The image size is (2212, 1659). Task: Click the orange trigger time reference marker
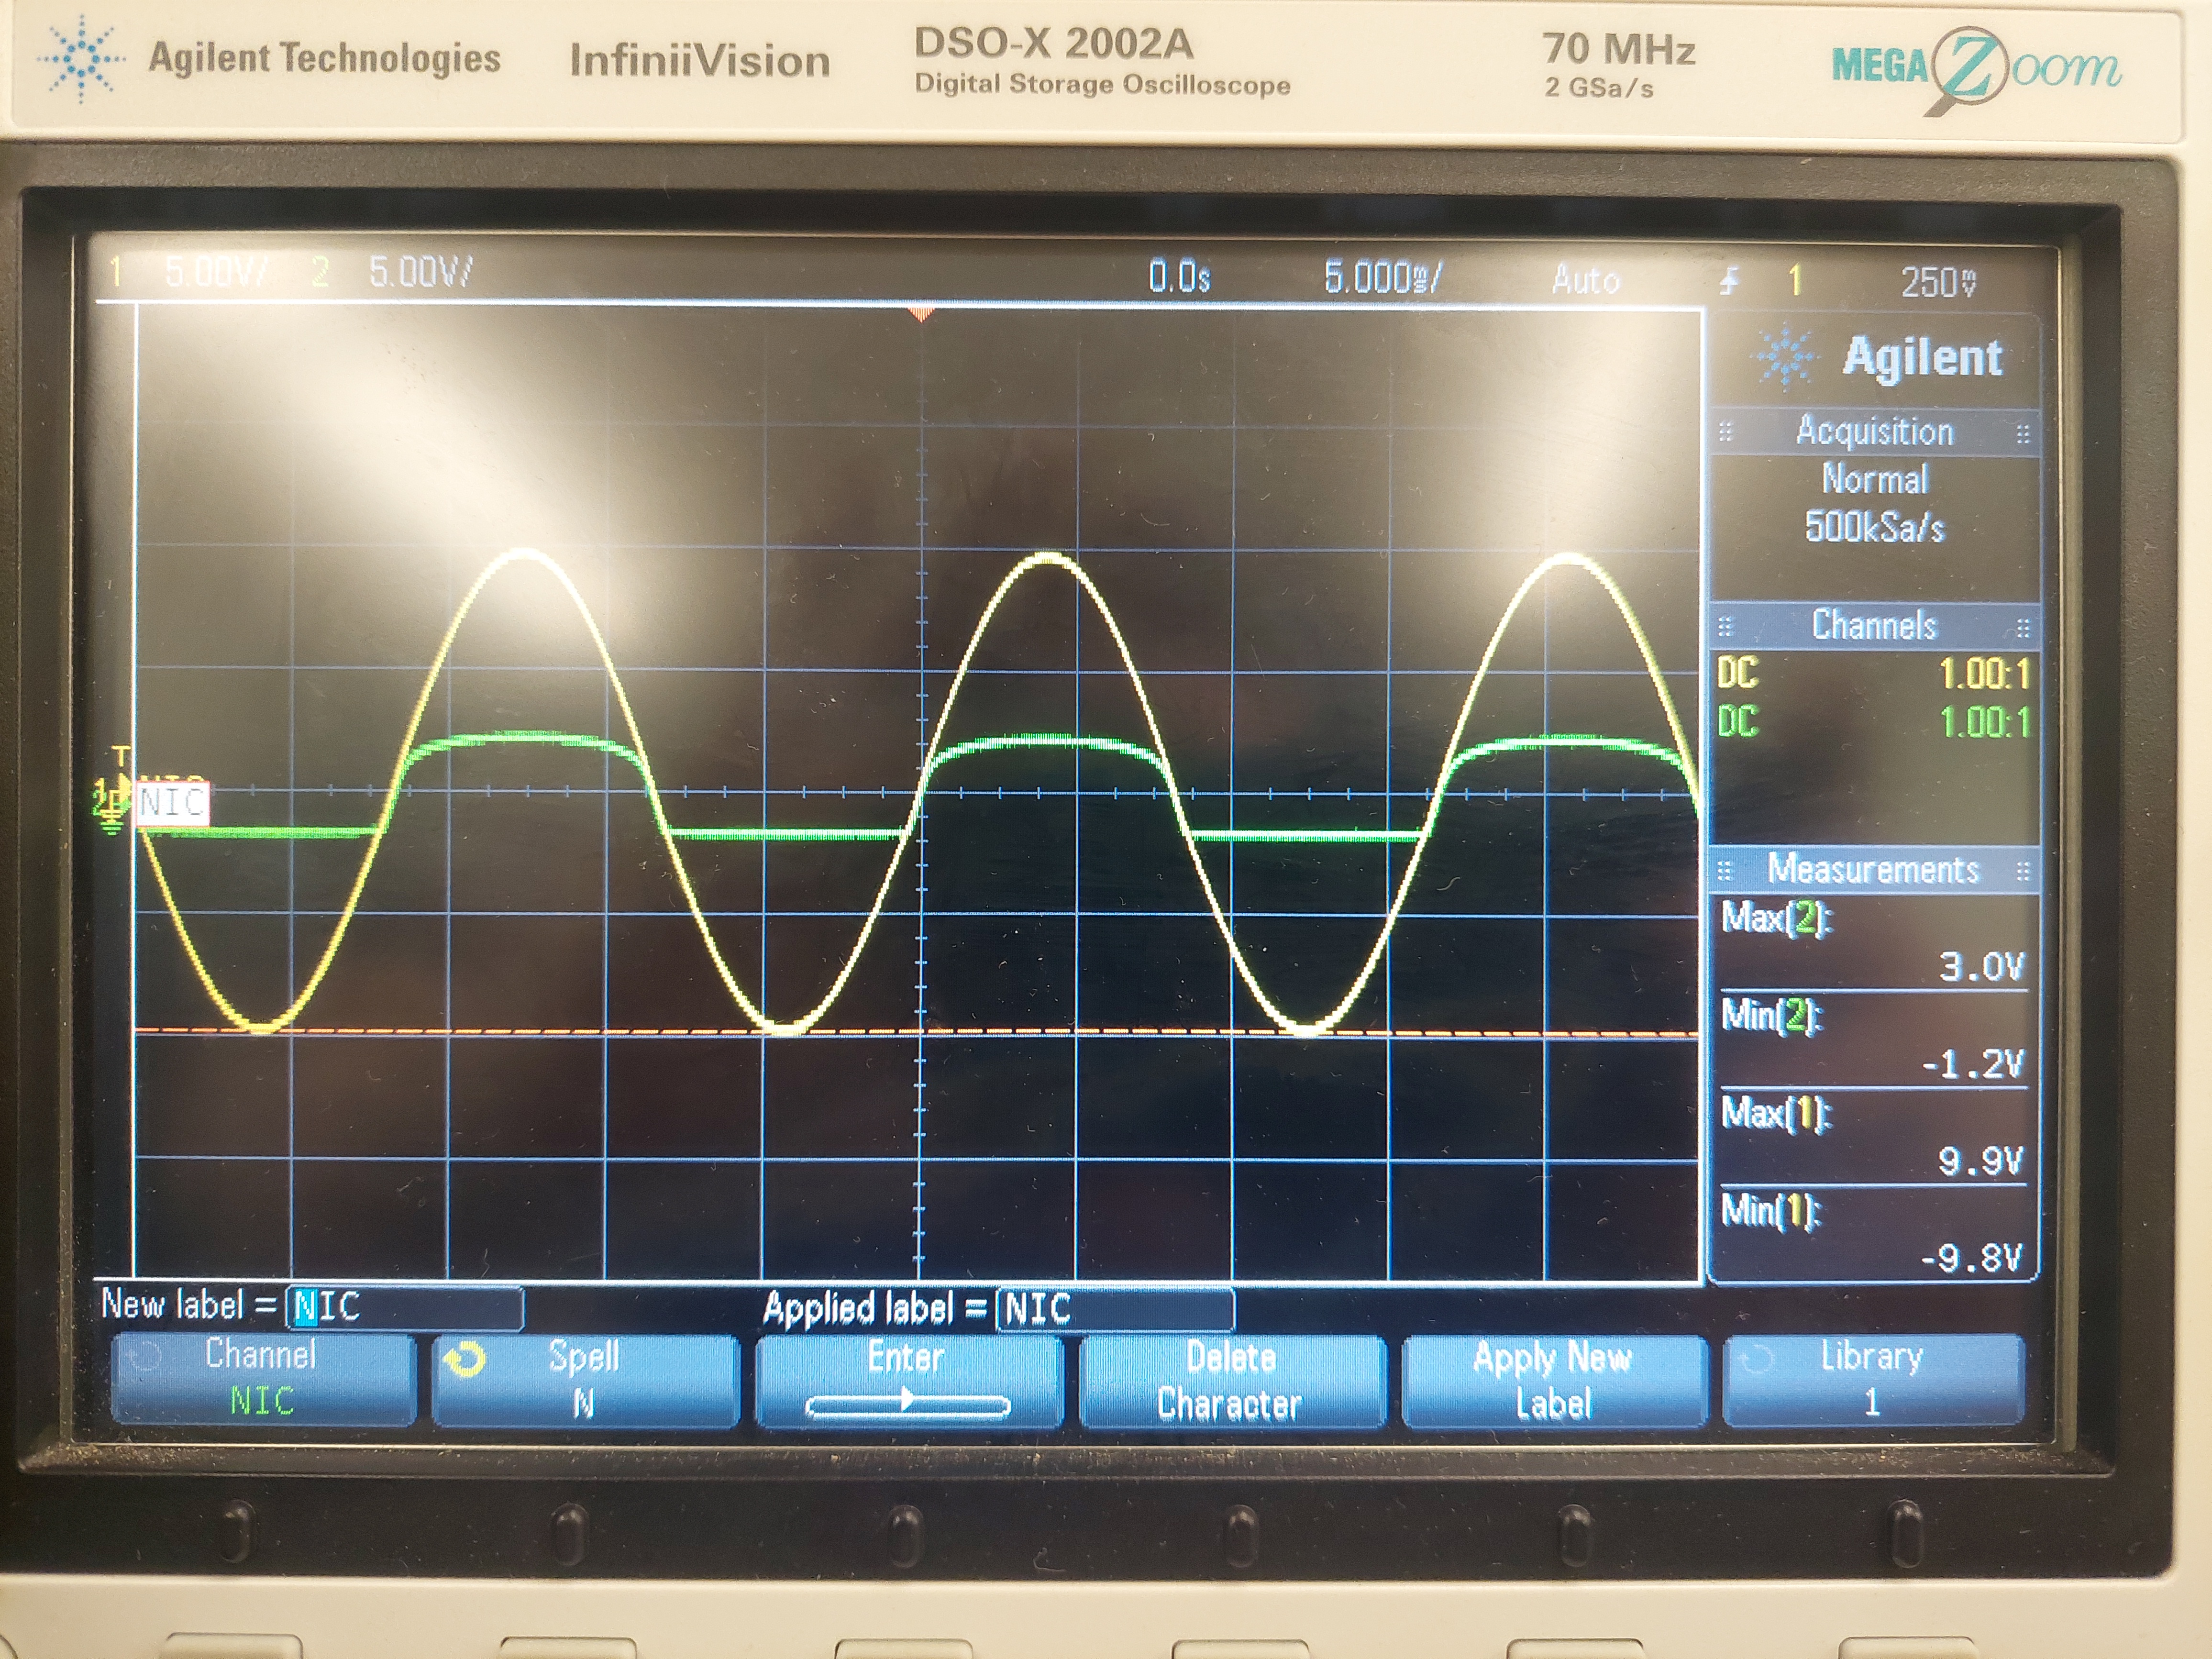921,315
